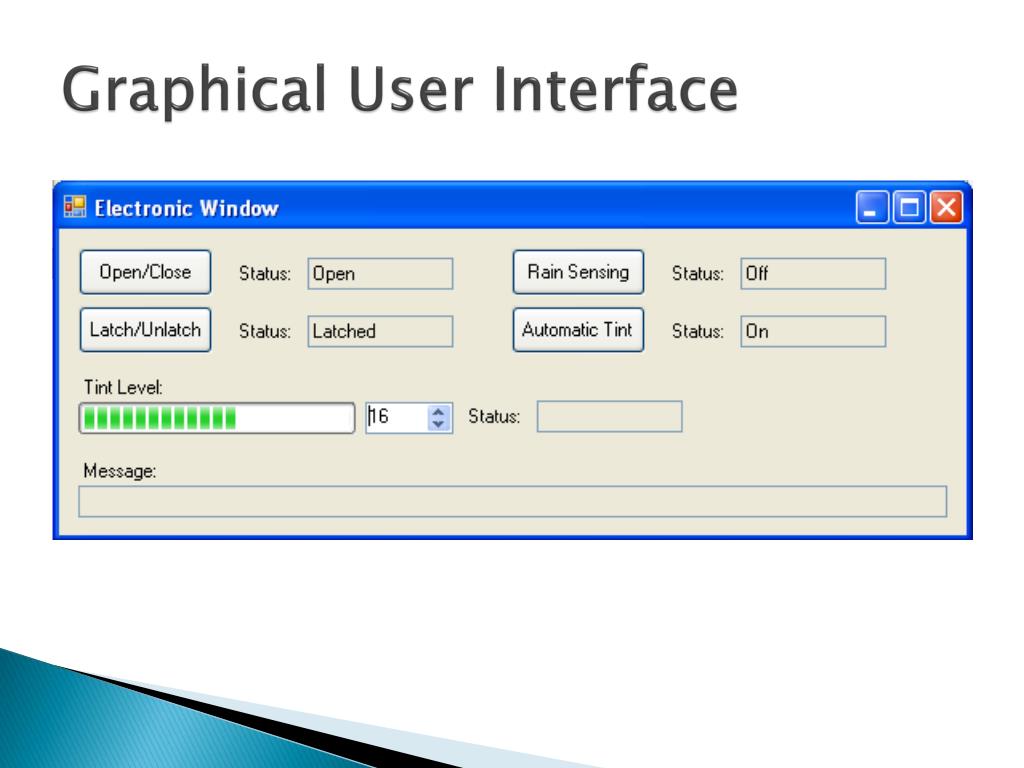
Task: Click the Message label
Action: click(120, 471)
